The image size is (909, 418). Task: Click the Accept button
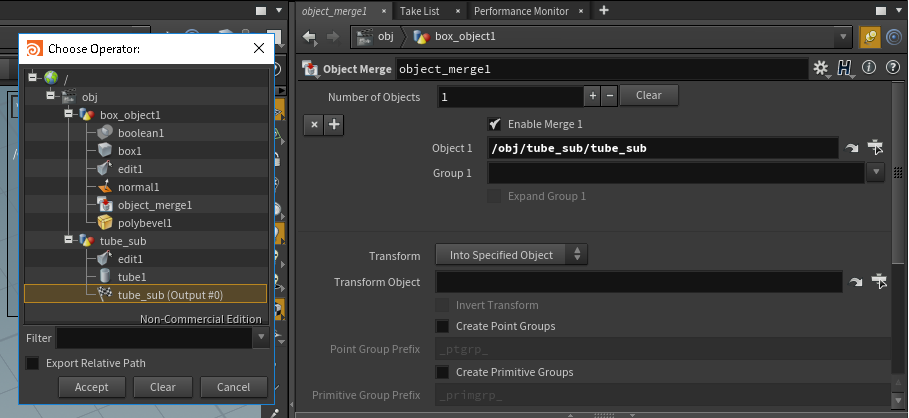click(92, 387)
